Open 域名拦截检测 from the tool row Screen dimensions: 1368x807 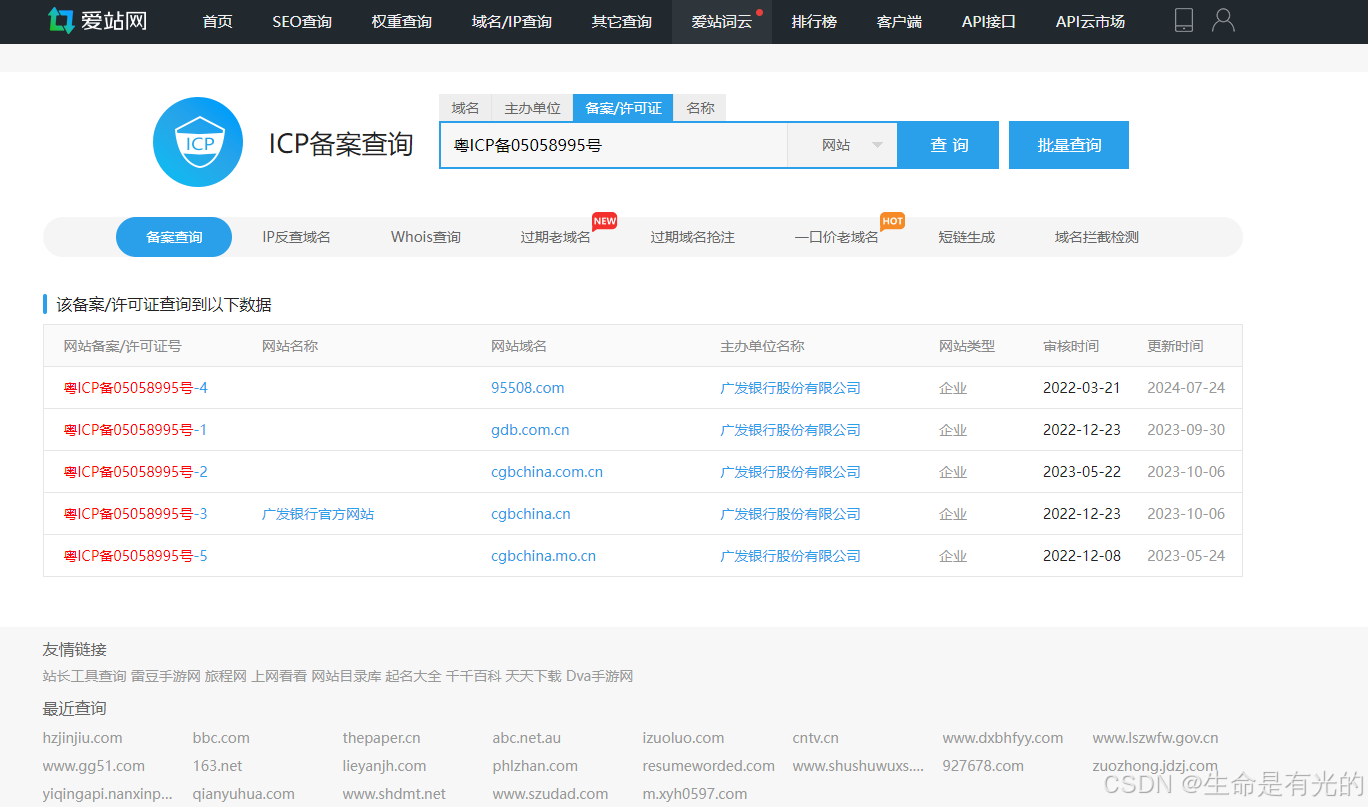point(1096,237)
